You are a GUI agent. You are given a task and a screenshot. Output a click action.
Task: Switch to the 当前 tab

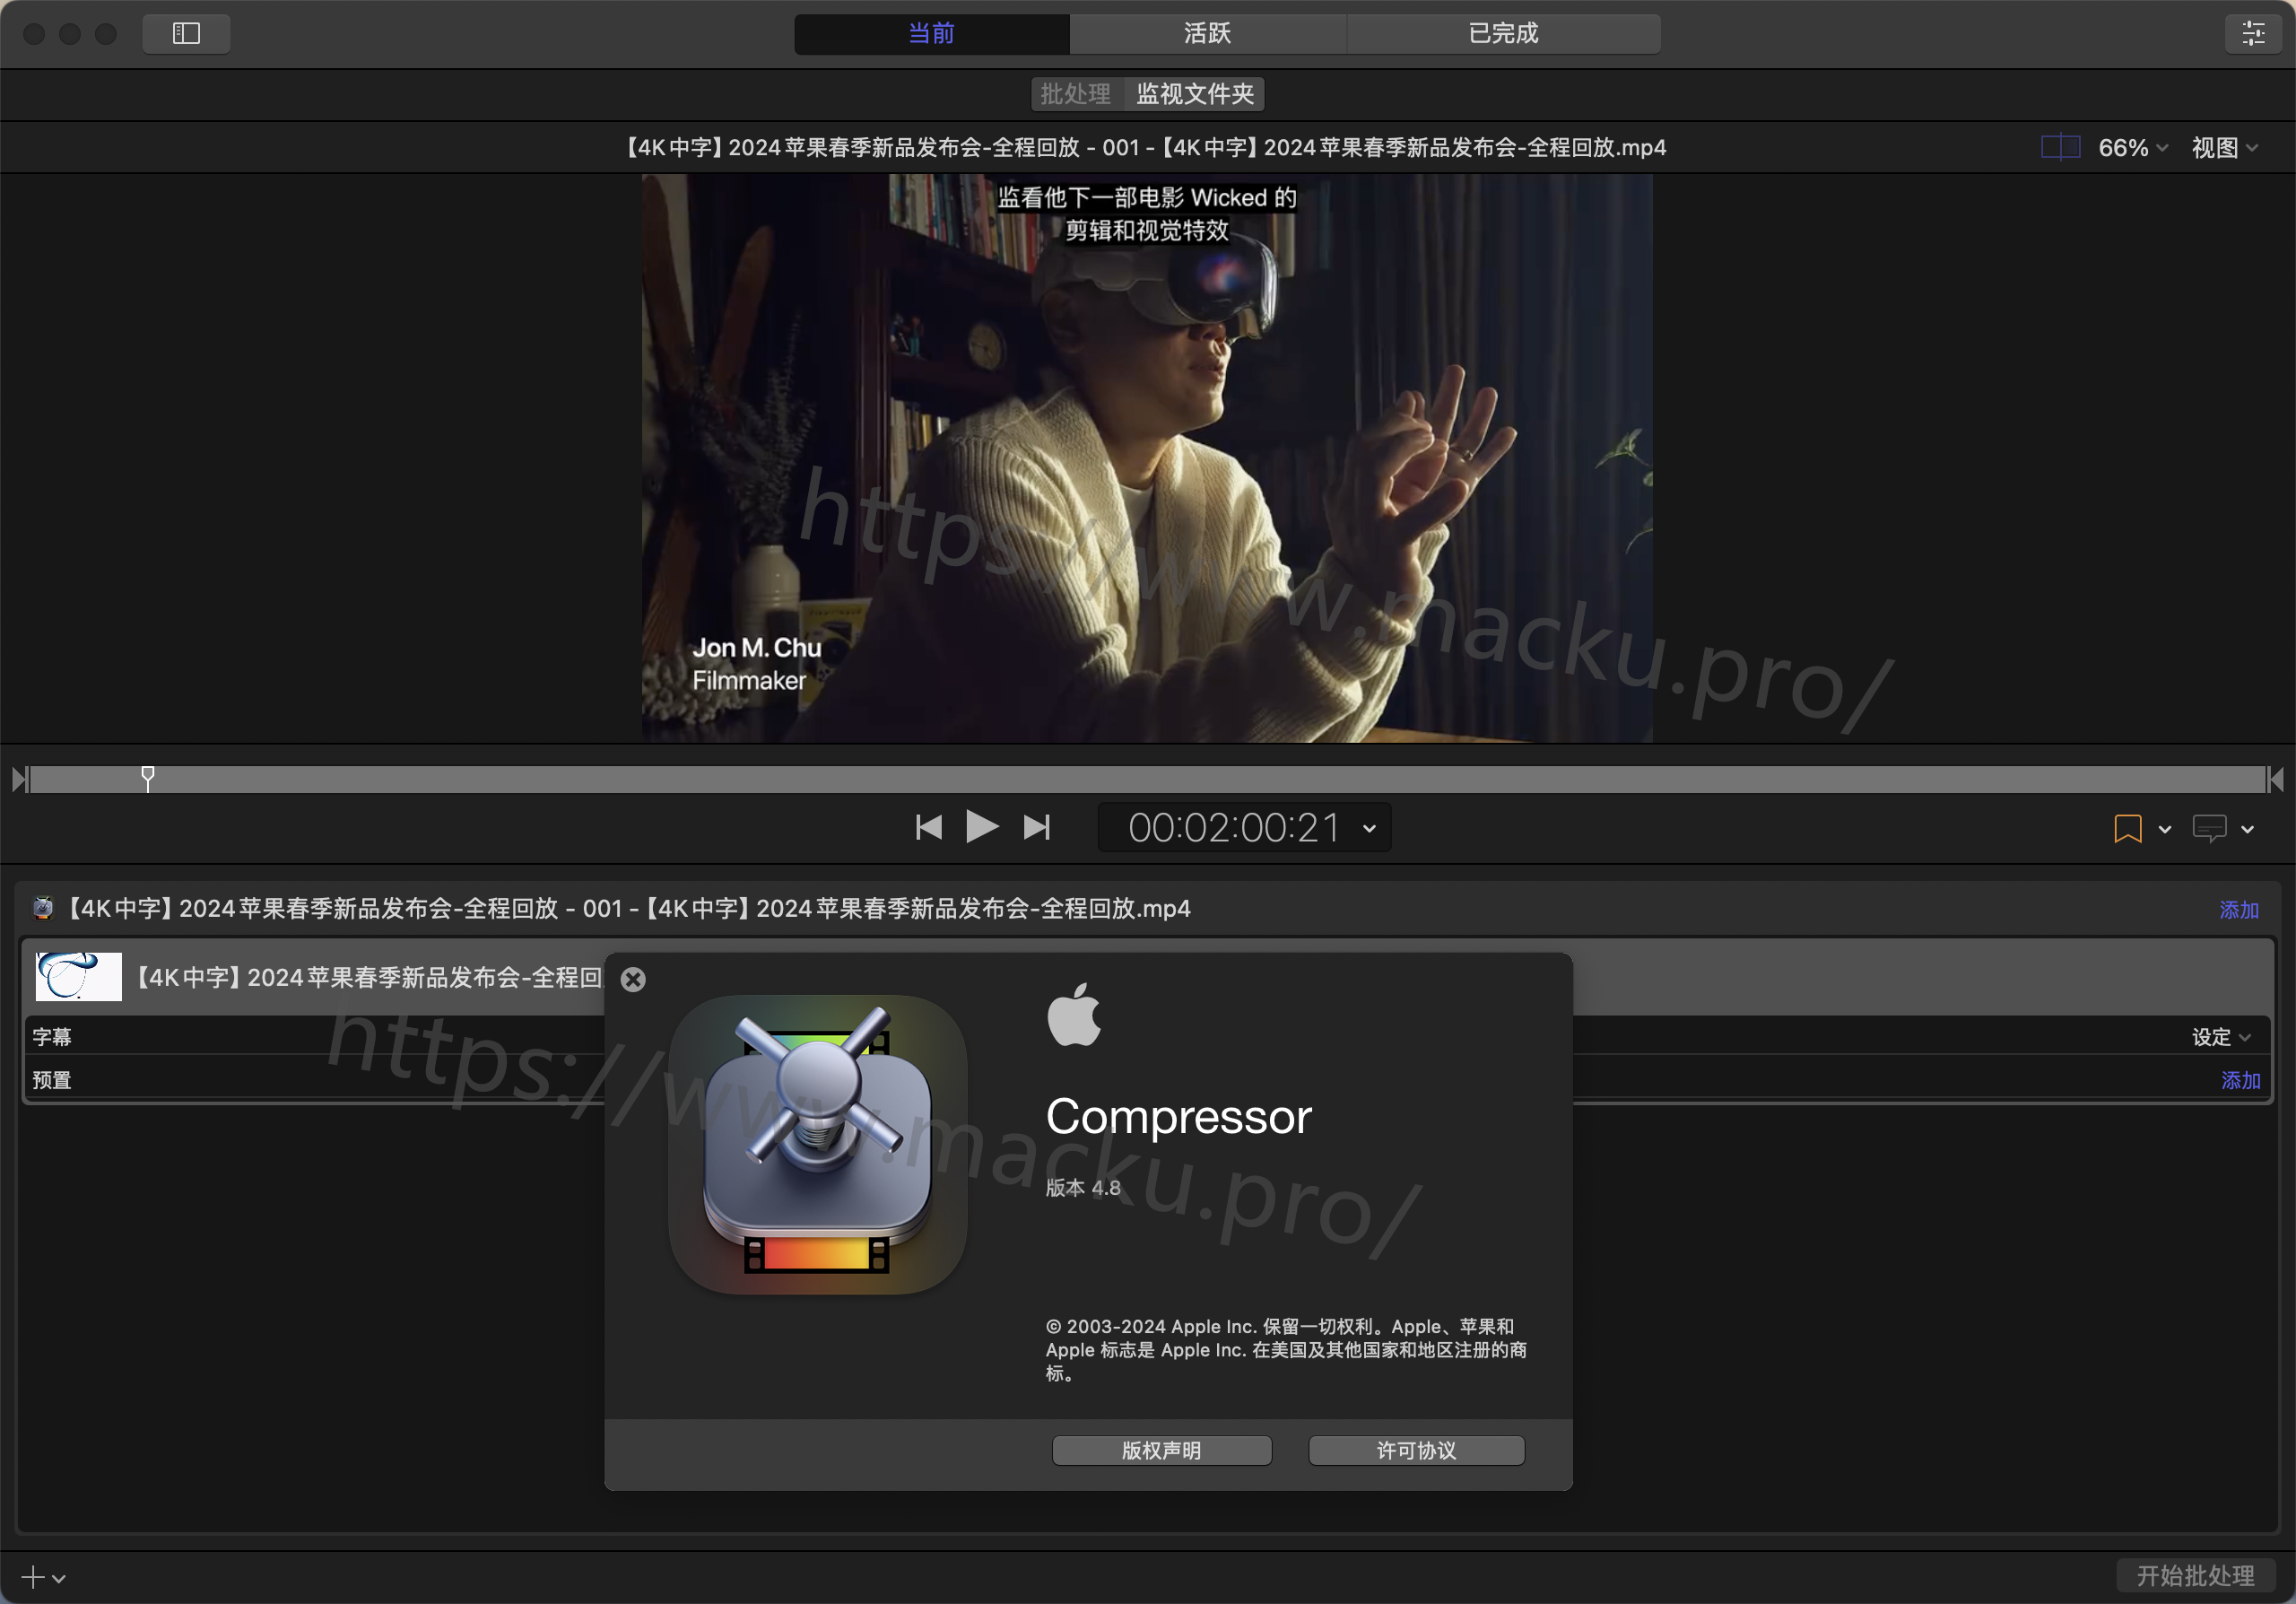click(x=931, y=33)
